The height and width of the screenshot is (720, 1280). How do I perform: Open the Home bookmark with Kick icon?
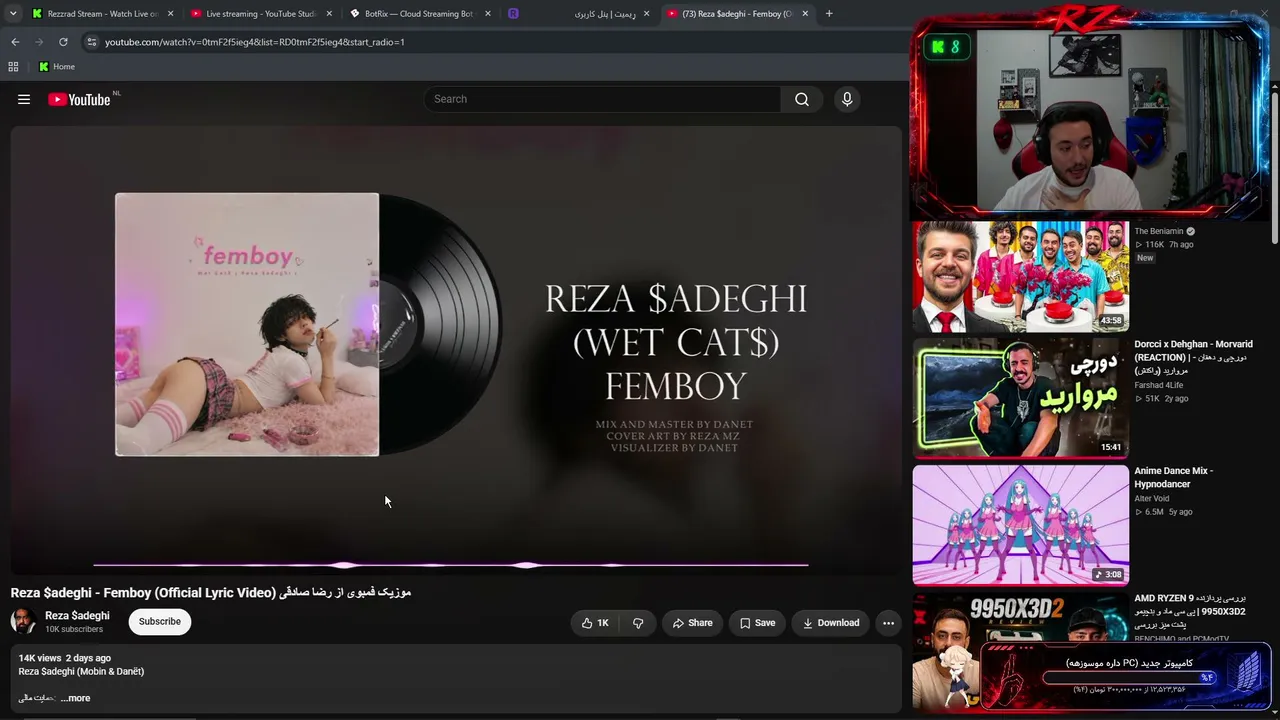(x=57, y=67)
